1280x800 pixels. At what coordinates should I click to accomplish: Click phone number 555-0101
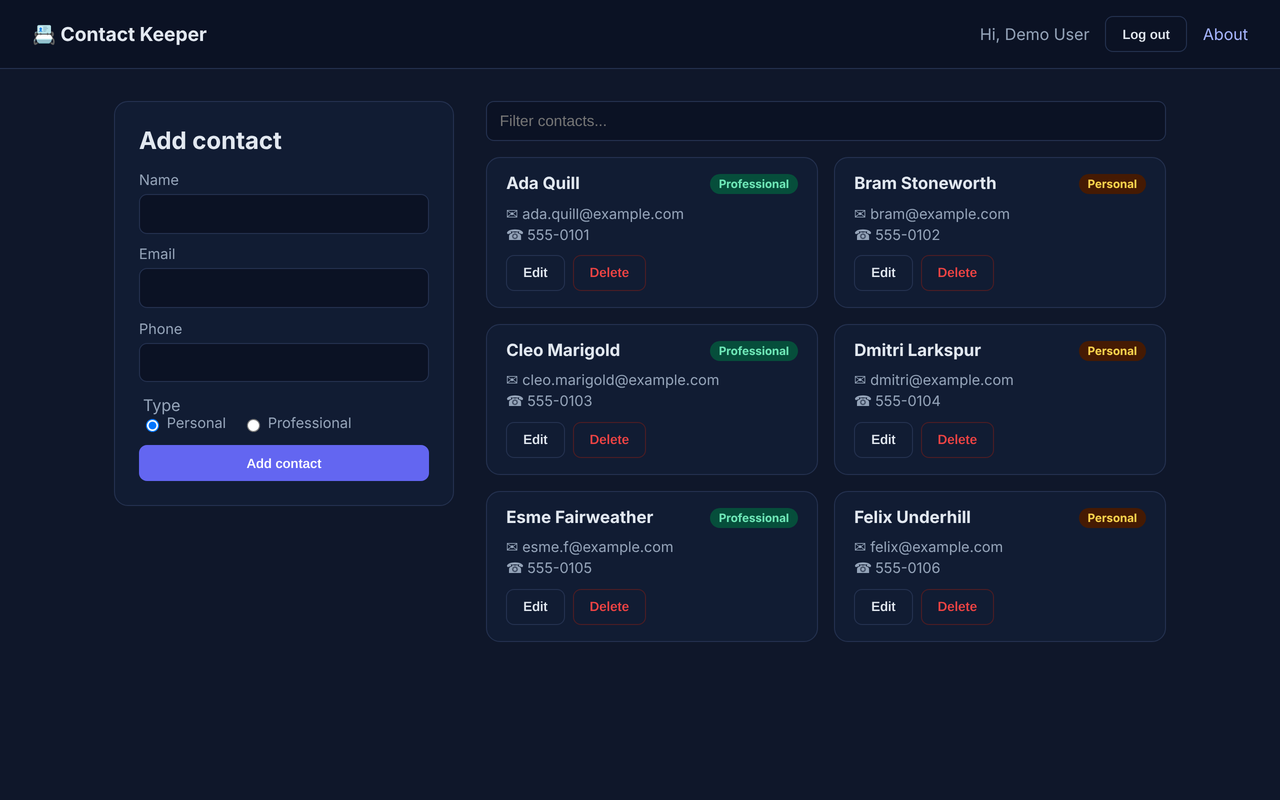[x=558, y=235]
